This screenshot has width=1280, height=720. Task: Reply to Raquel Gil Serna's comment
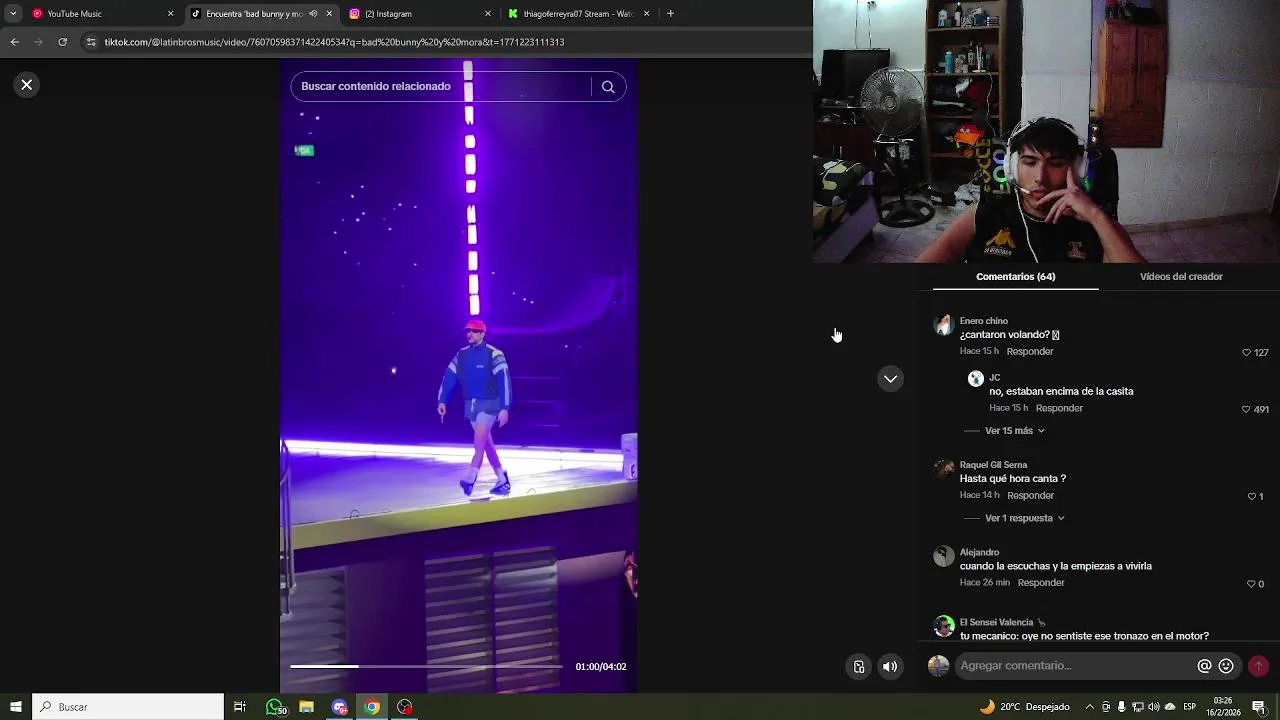[x=1030, y=496]
